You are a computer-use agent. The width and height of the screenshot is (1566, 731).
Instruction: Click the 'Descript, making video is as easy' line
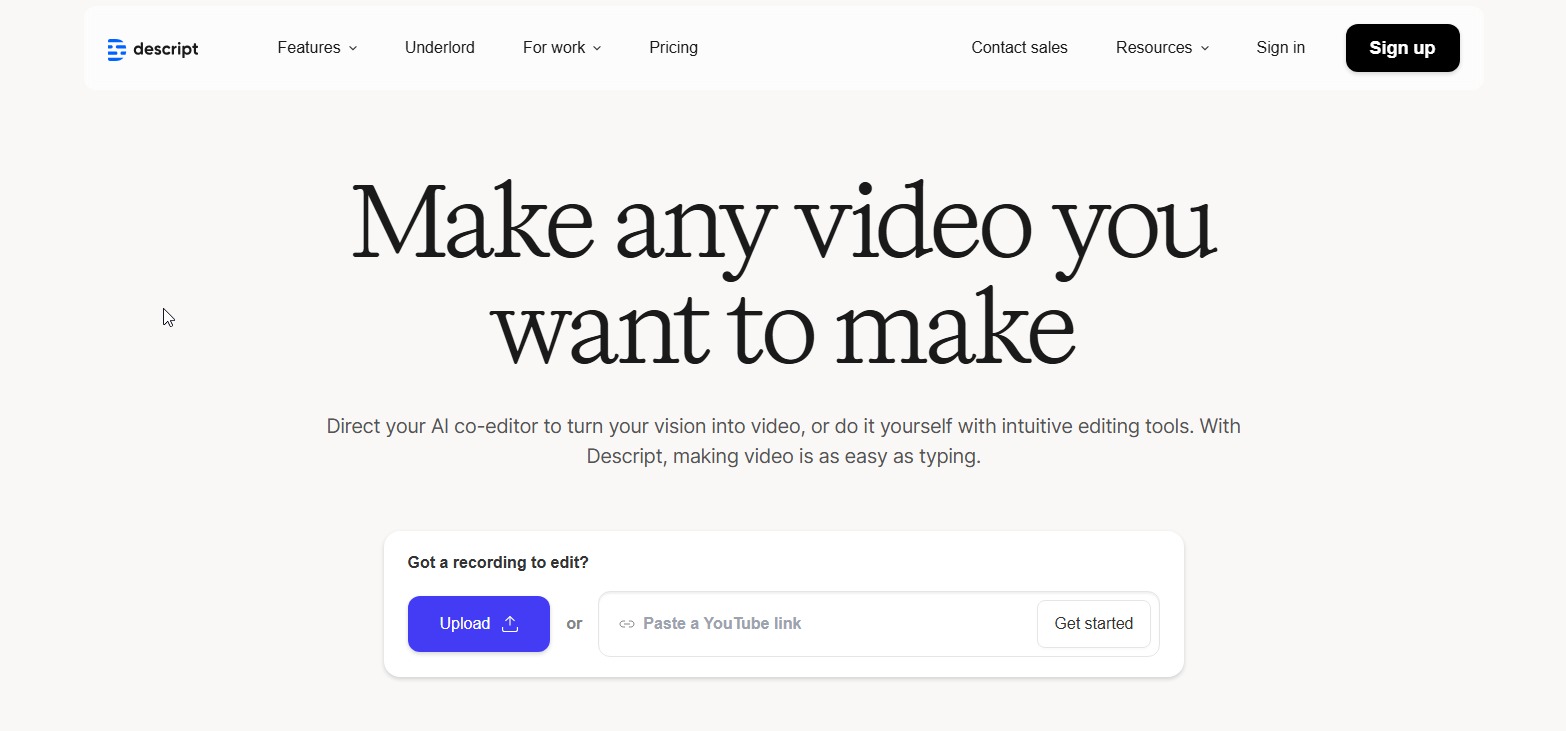point(783,457)
